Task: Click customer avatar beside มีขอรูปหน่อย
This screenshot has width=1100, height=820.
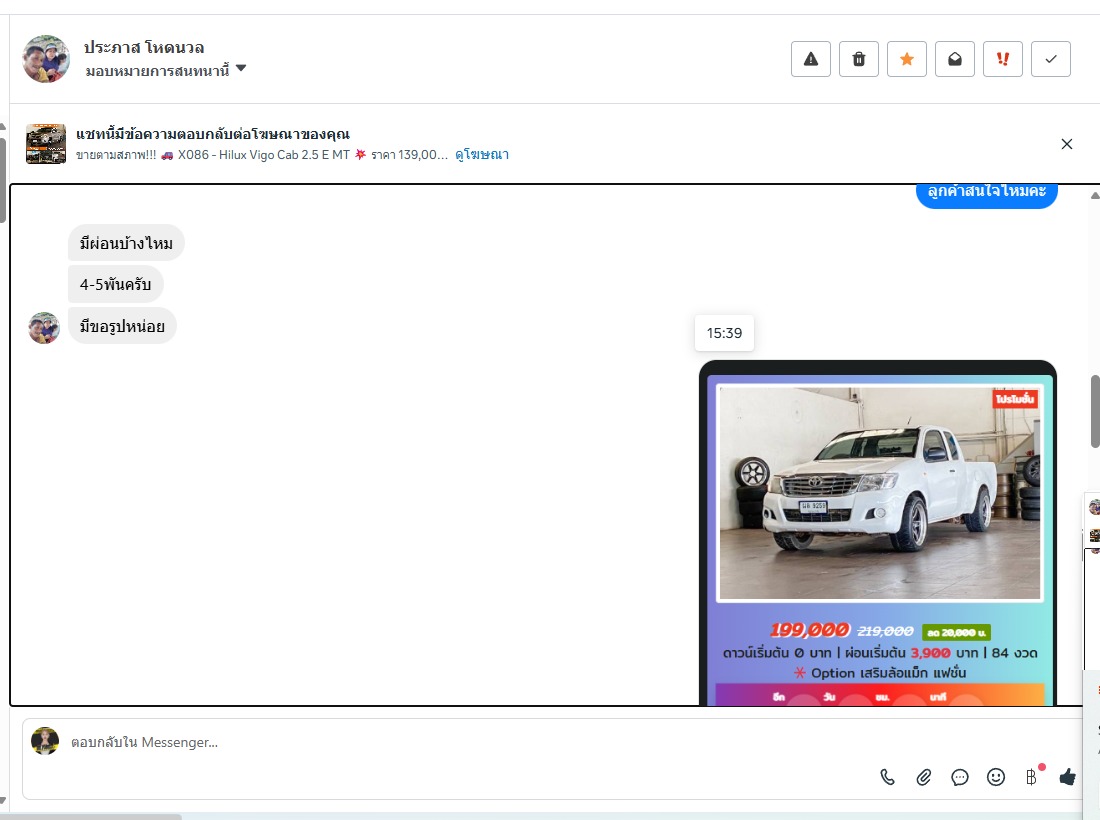Action: (44, 328)
